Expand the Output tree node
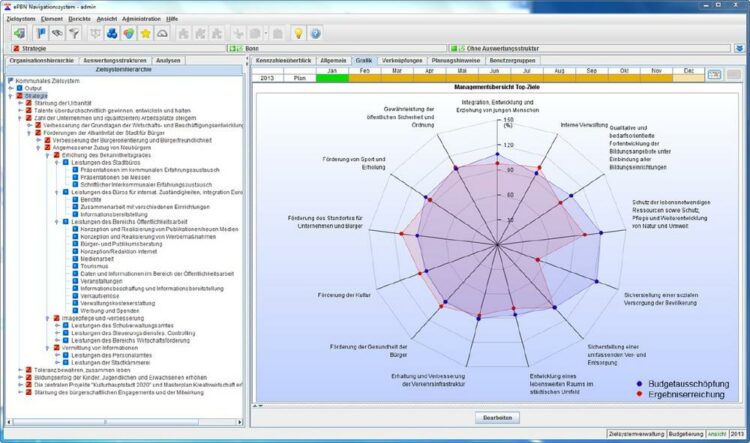750x443 pixels. (12, 88)
